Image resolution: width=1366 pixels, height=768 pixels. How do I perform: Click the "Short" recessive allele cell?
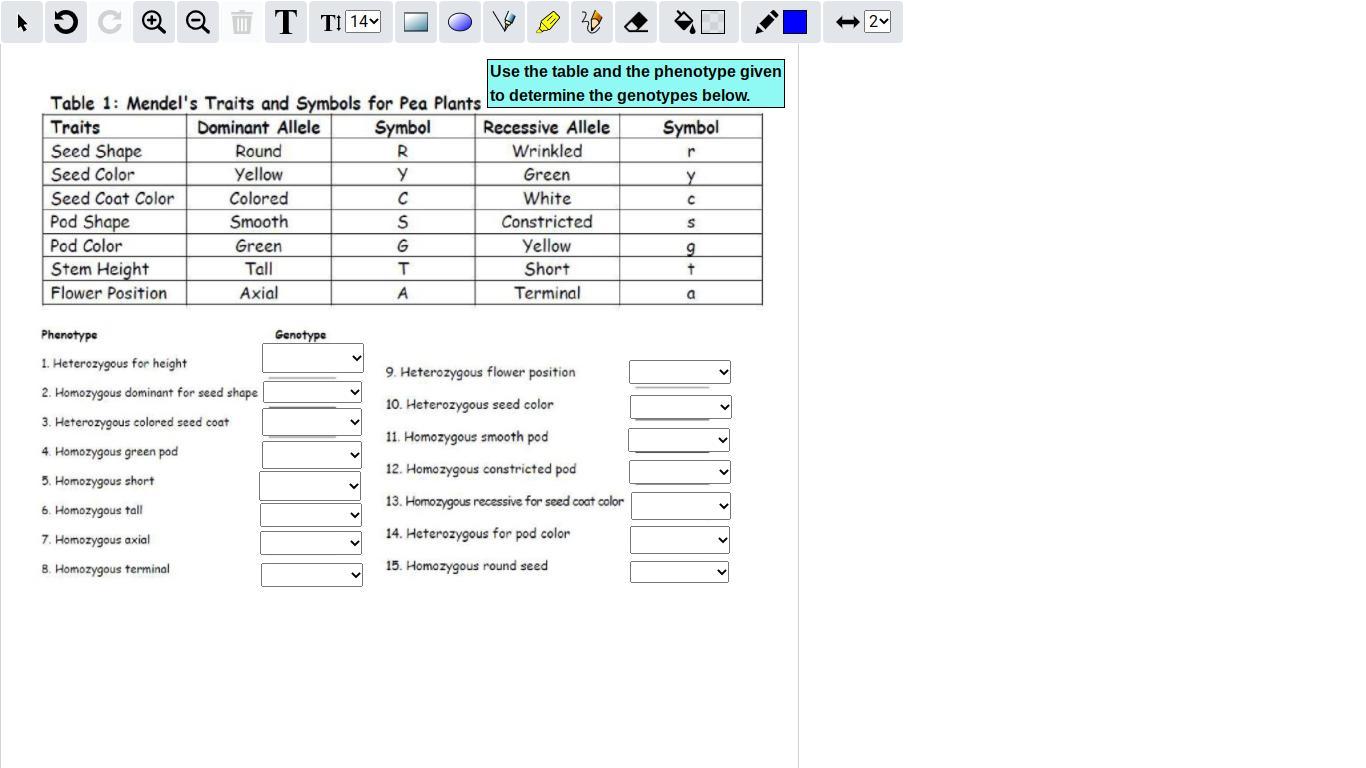(x=547, y=269)
